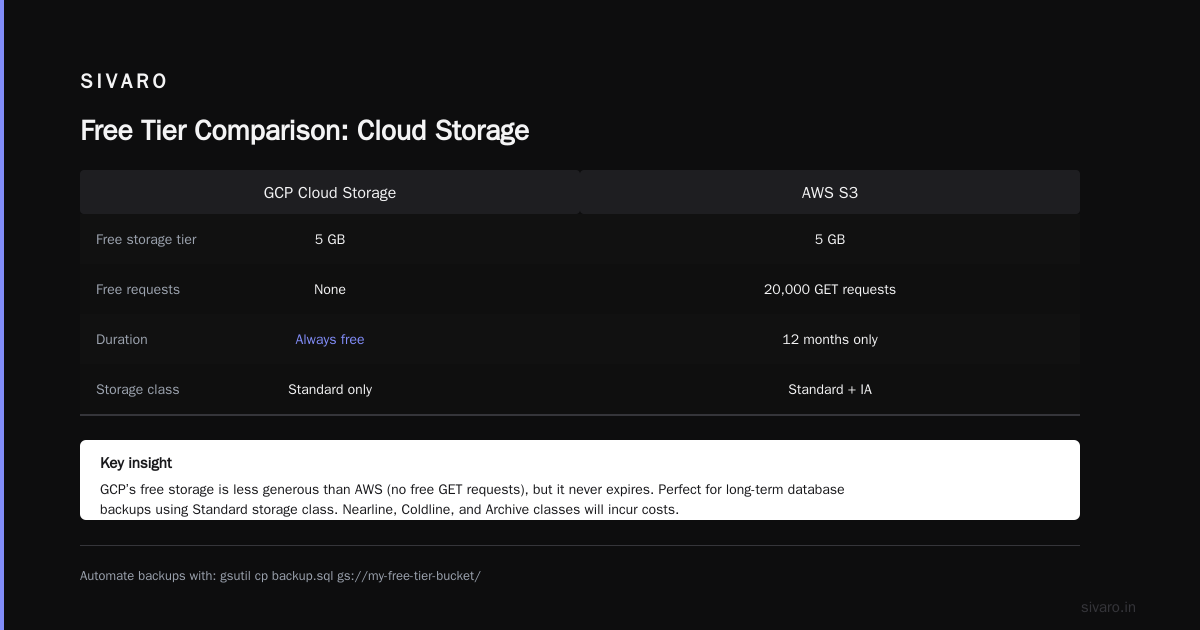Image resolution: width=1200 pixels, height=630 pixels.
Task: Click the gsutil cp backup command line
Action: 280,576
